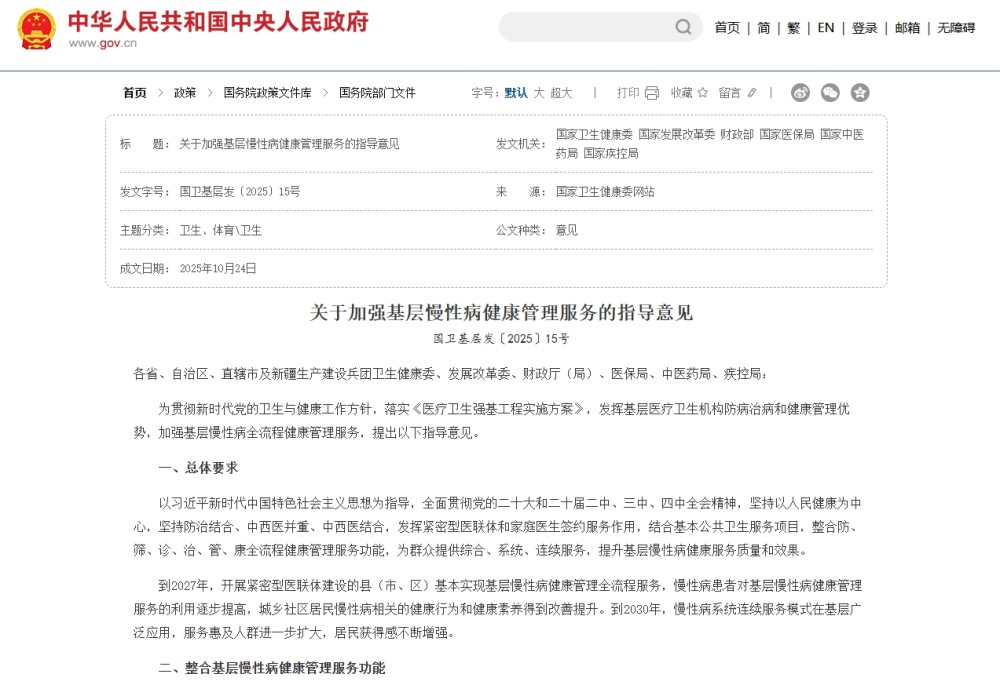The image size is (1000, 685).
Task: Open the EN English version
Action: (826, 28)
